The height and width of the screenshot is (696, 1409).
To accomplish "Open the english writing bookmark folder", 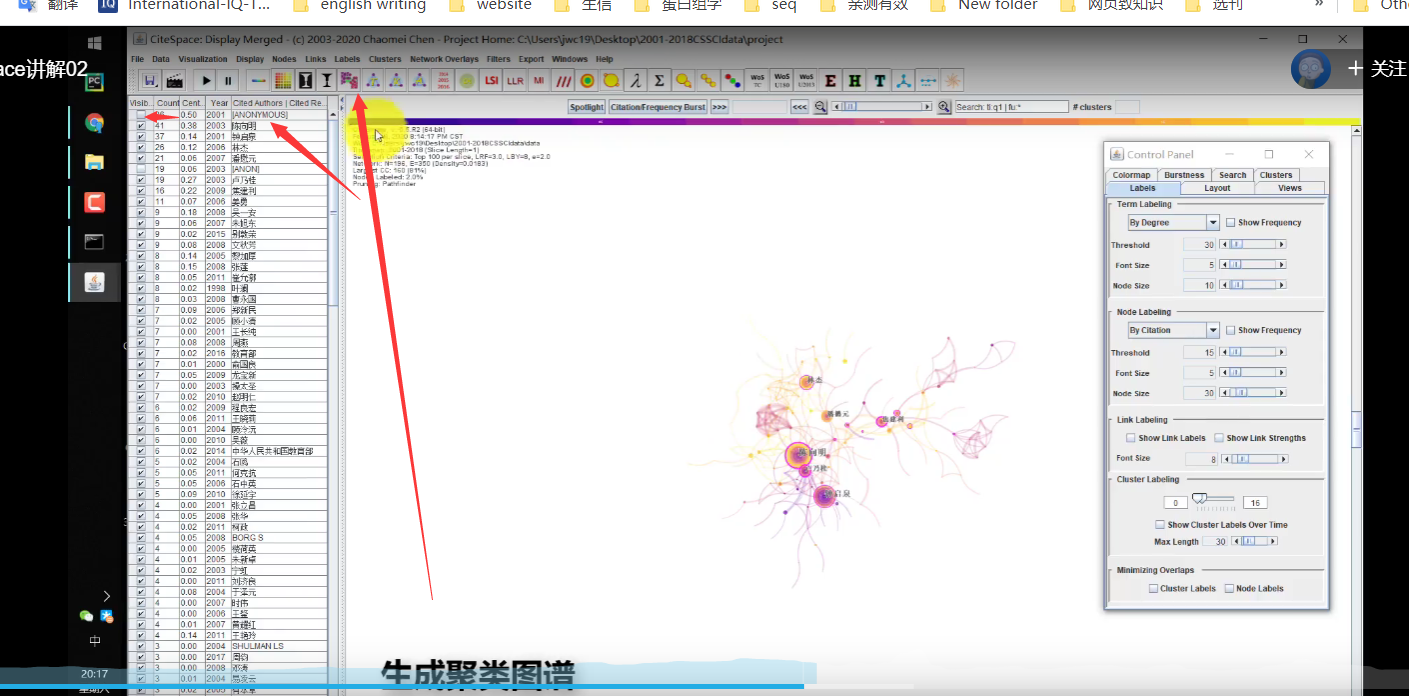I will (359, 5).
